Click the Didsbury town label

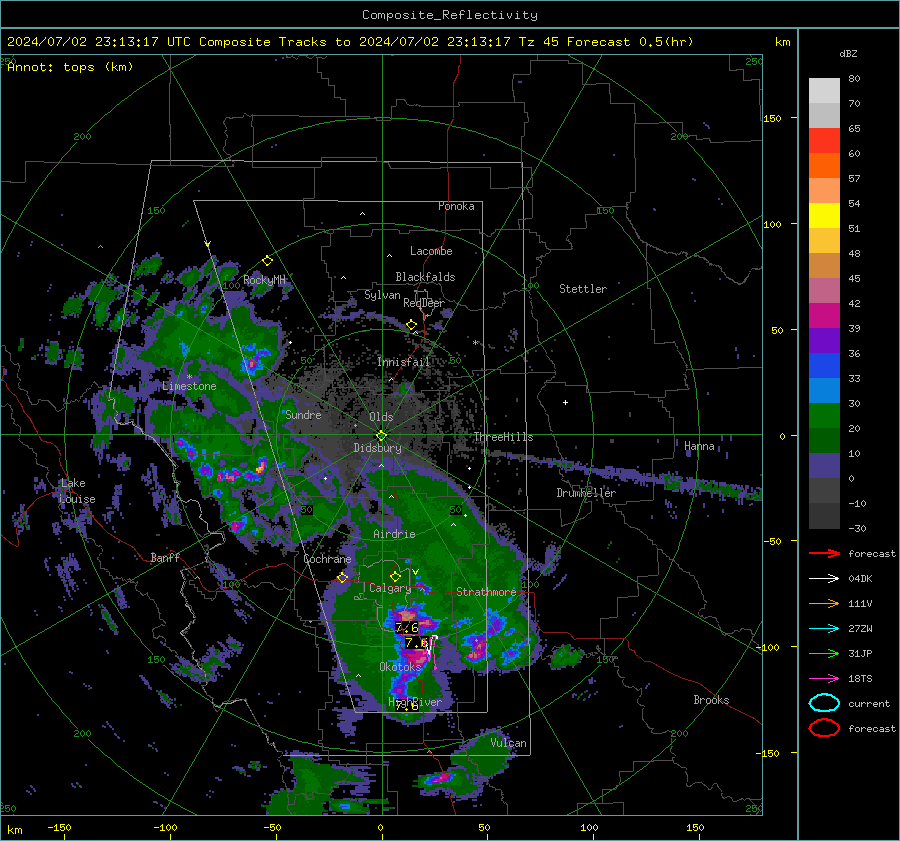tap(377, 448)
